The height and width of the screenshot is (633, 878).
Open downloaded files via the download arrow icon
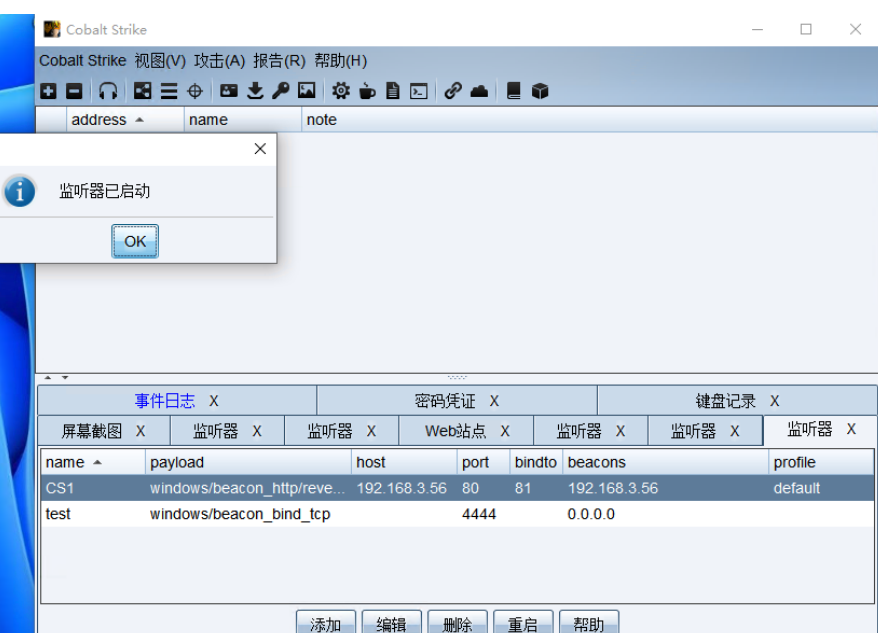(x=255, y=91)
